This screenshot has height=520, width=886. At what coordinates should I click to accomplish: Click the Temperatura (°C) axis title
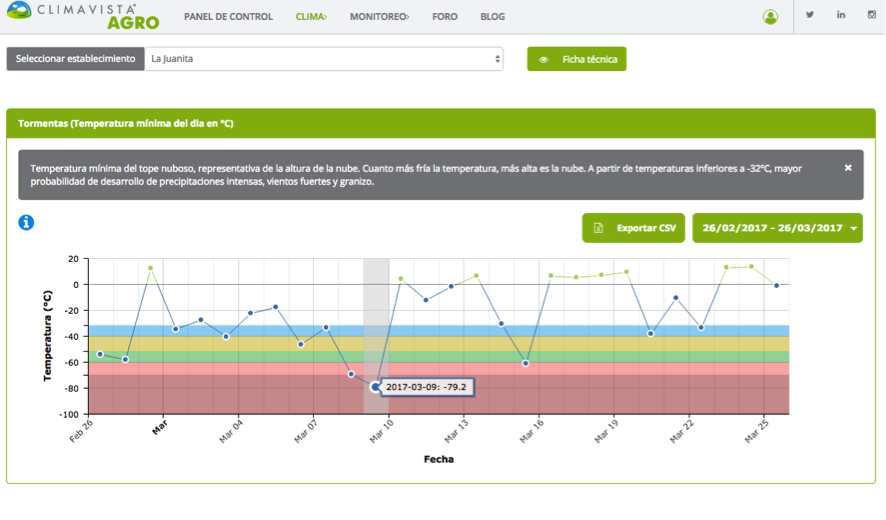[x=47, y=336]
